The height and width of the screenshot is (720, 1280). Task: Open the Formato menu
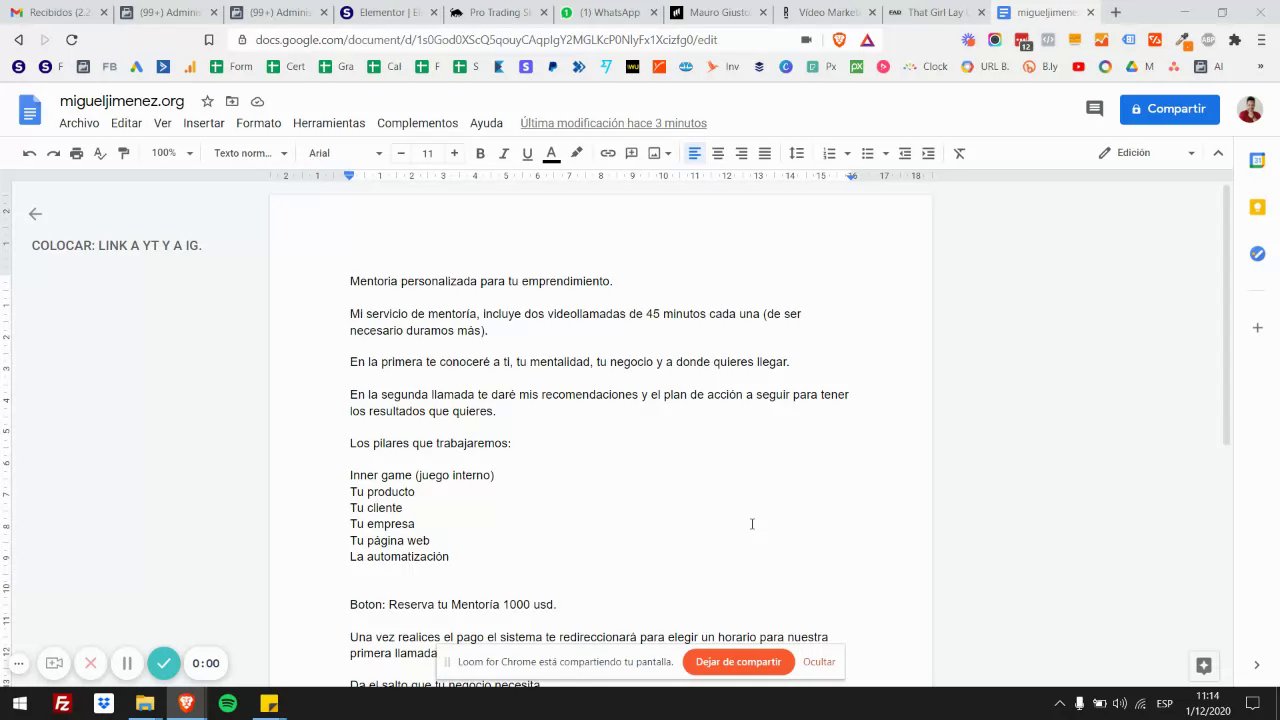258,123
